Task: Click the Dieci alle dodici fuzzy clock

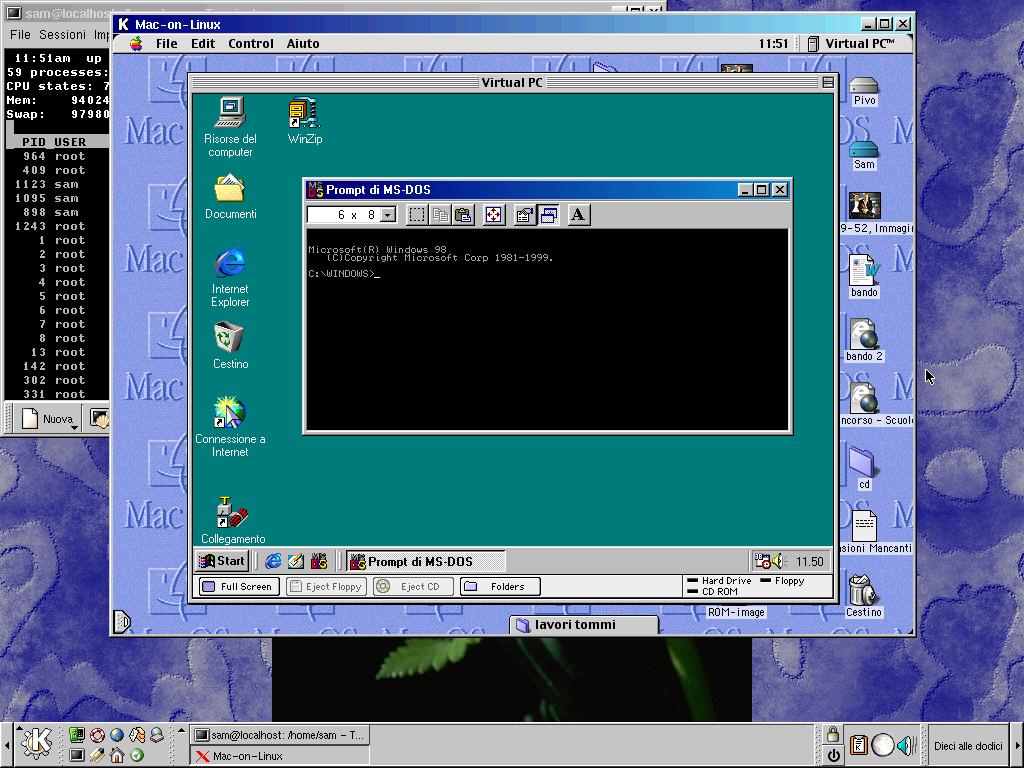Action: (968, 745)
